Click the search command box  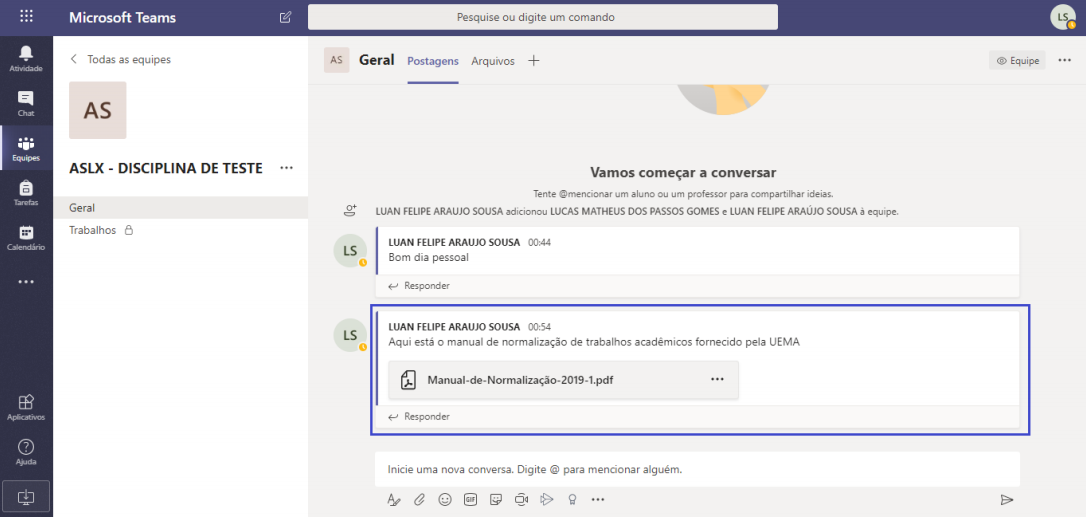(x=543, y=17)
